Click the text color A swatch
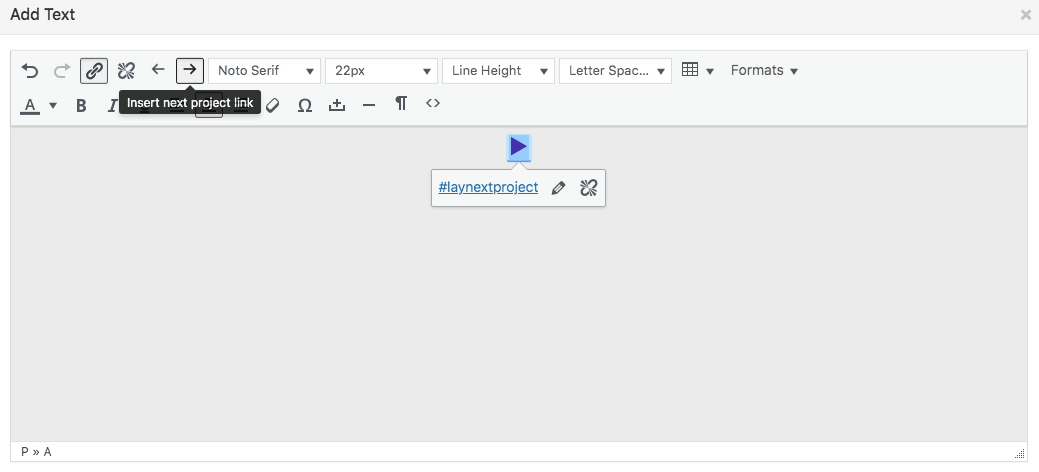The image size is (1039, 472). pos(30,105)
